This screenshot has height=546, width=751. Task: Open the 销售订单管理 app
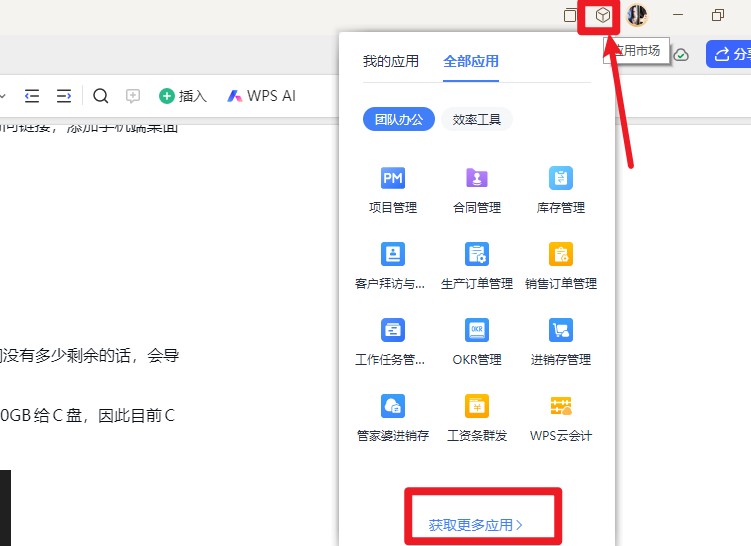click(561, 266)
